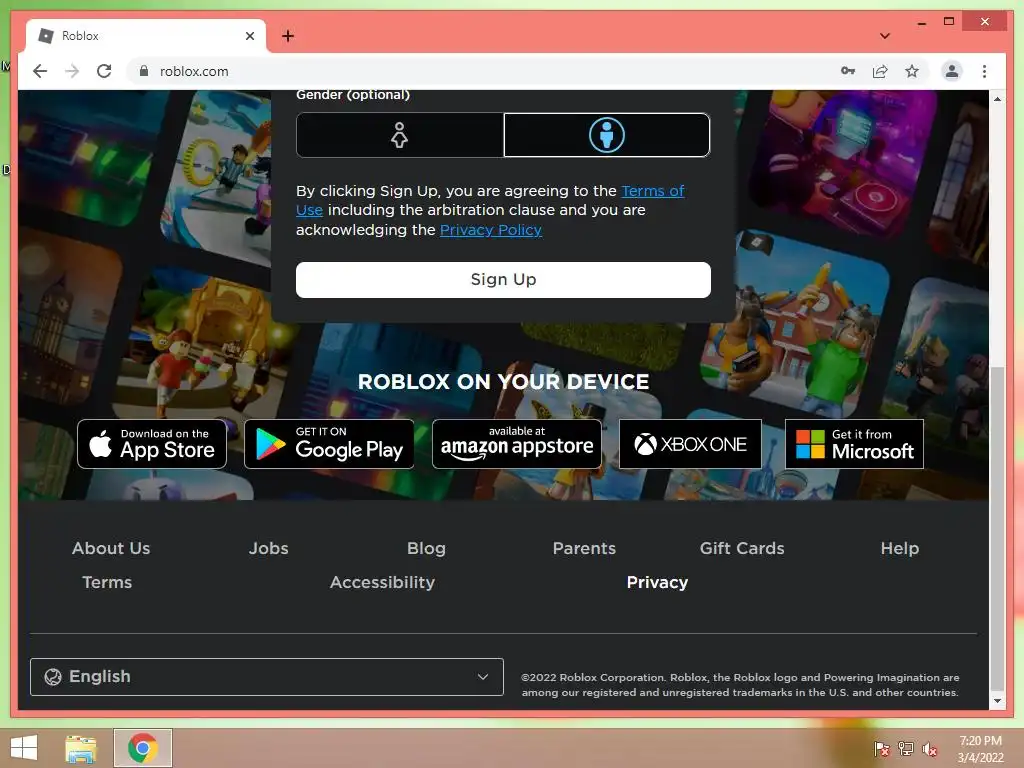
Task: Click the page scroll up arrow
Action: click(x=997, y=99)
